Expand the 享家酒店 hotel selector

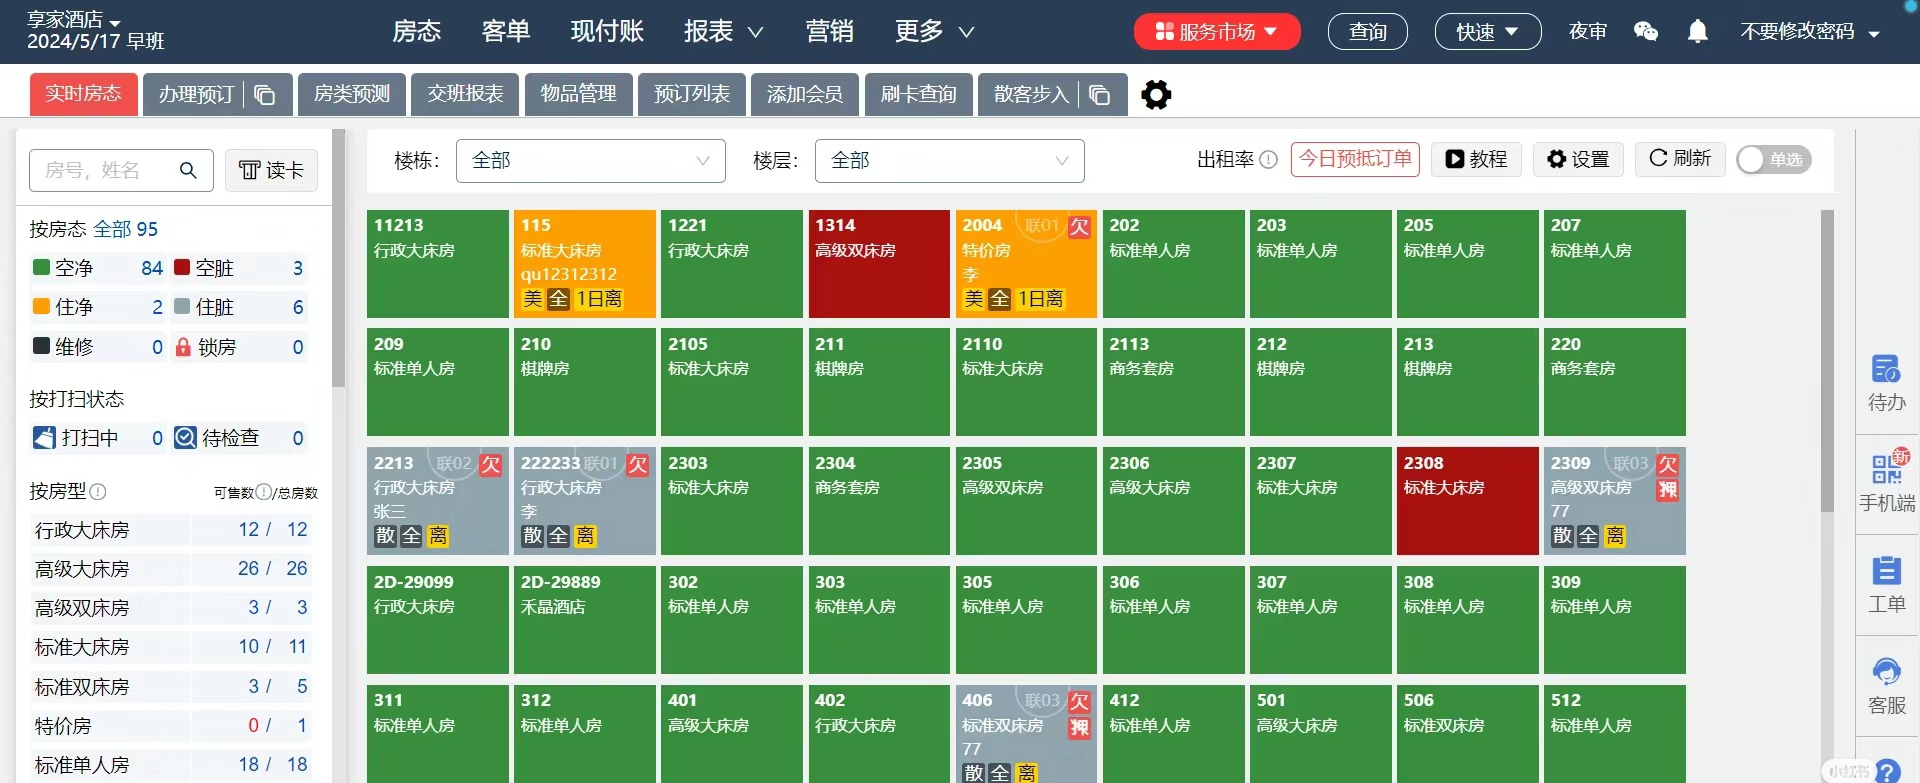coord(73,20)
